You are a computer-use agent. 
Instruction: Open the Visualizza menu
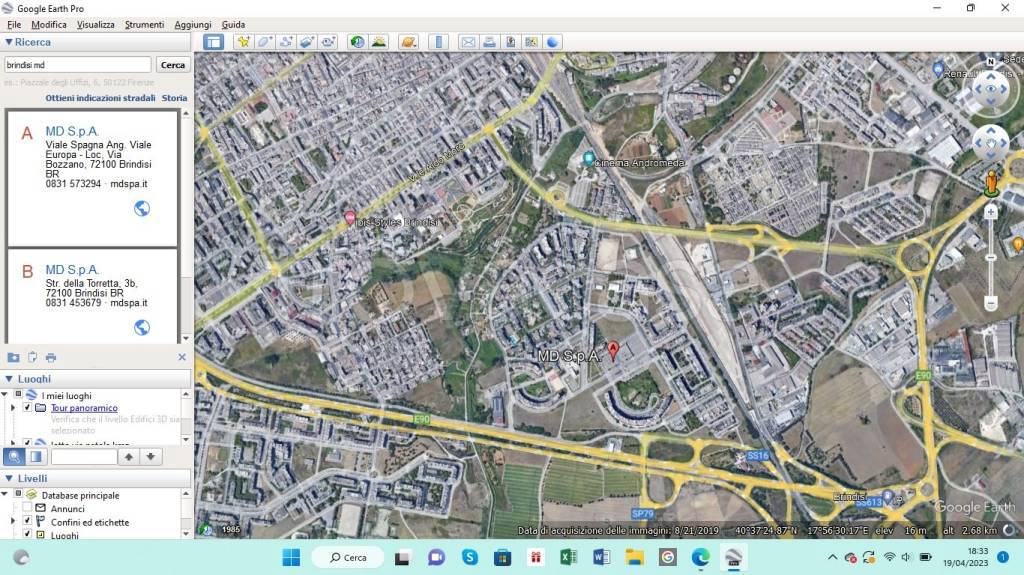click(95, 24)
